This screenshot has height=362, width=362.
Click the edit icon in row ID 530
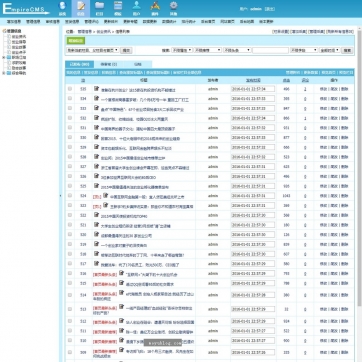[96, 137]
